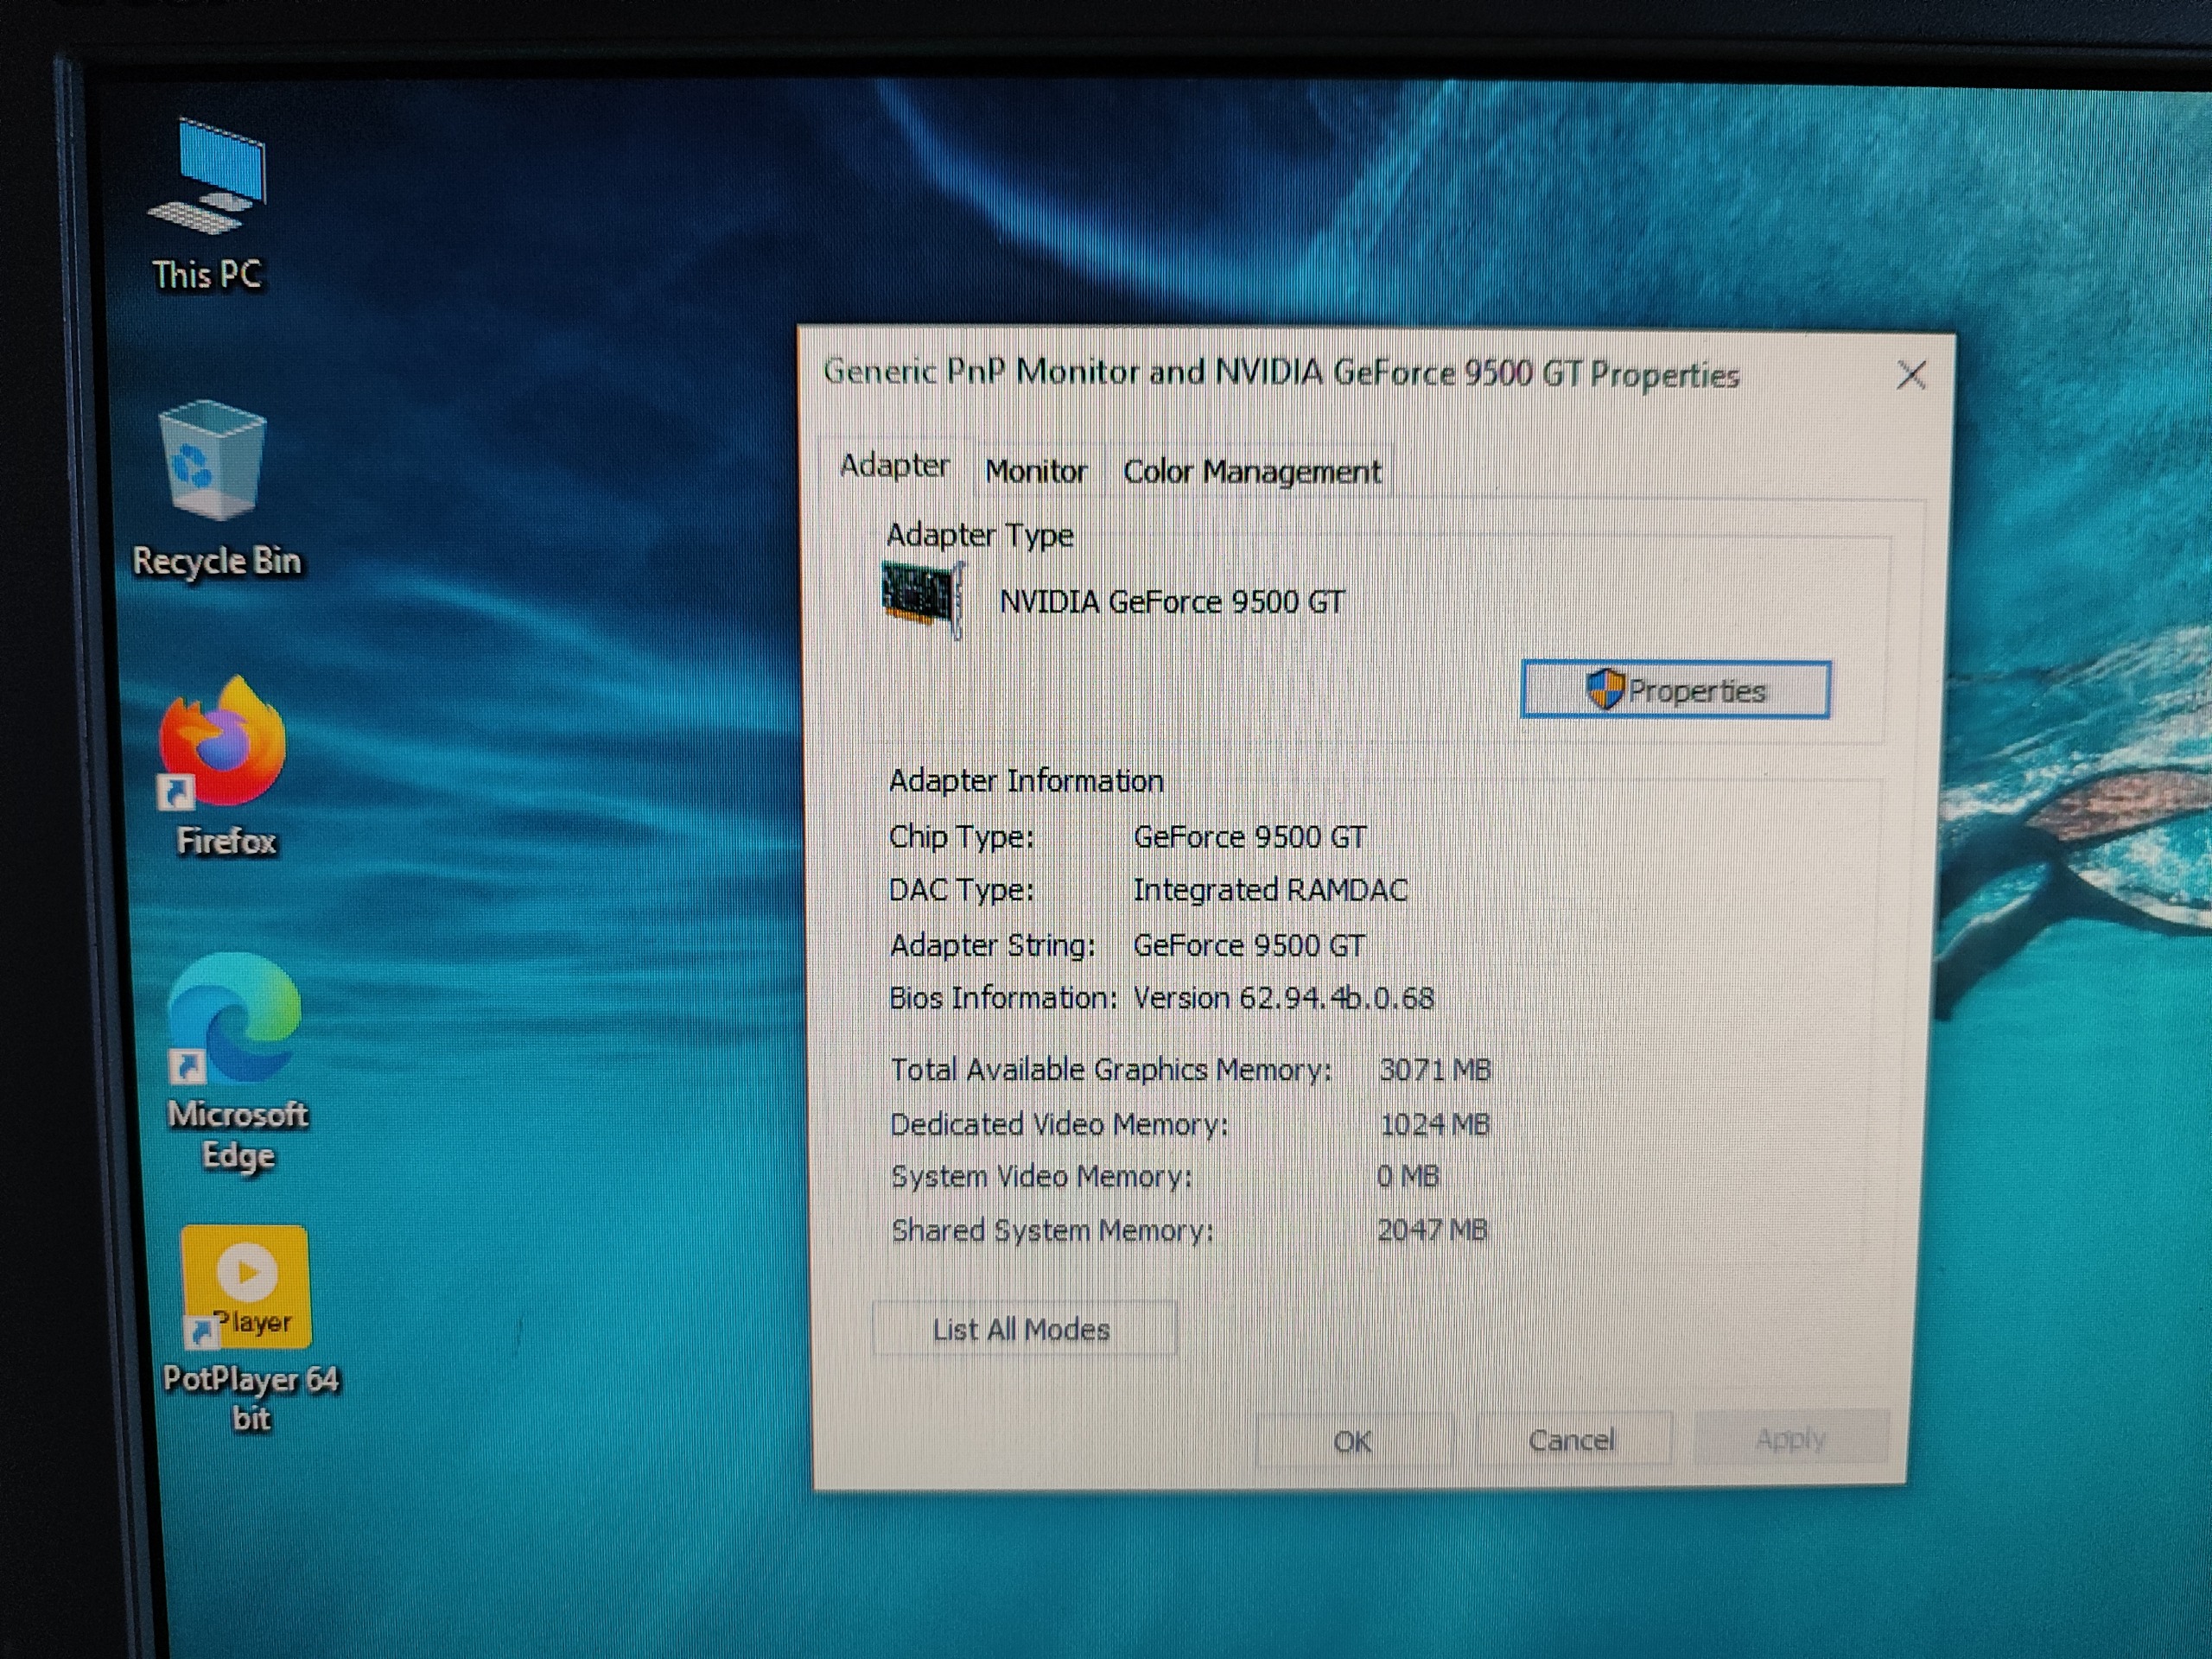Open adapter Properties with shield button
2212x1659 pixels.
click(x=1675, y=690)
